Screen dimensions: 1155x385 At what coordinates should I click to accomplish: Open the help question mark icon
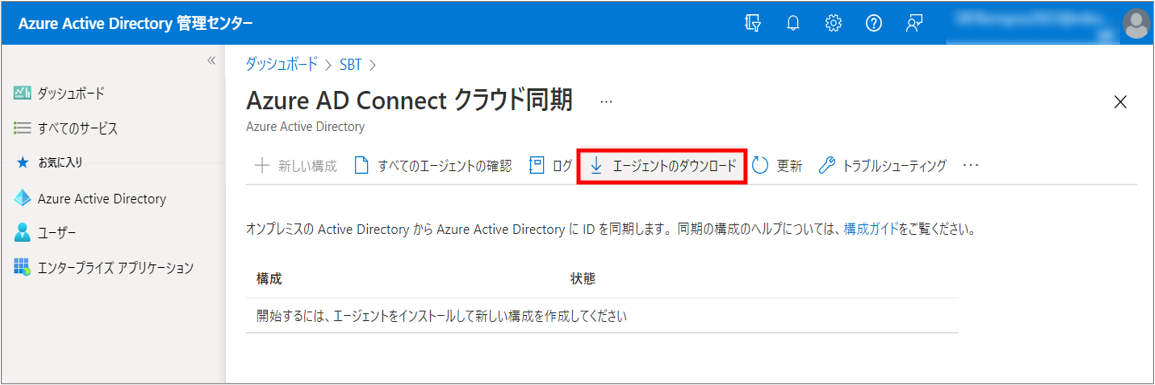(874, 24)
